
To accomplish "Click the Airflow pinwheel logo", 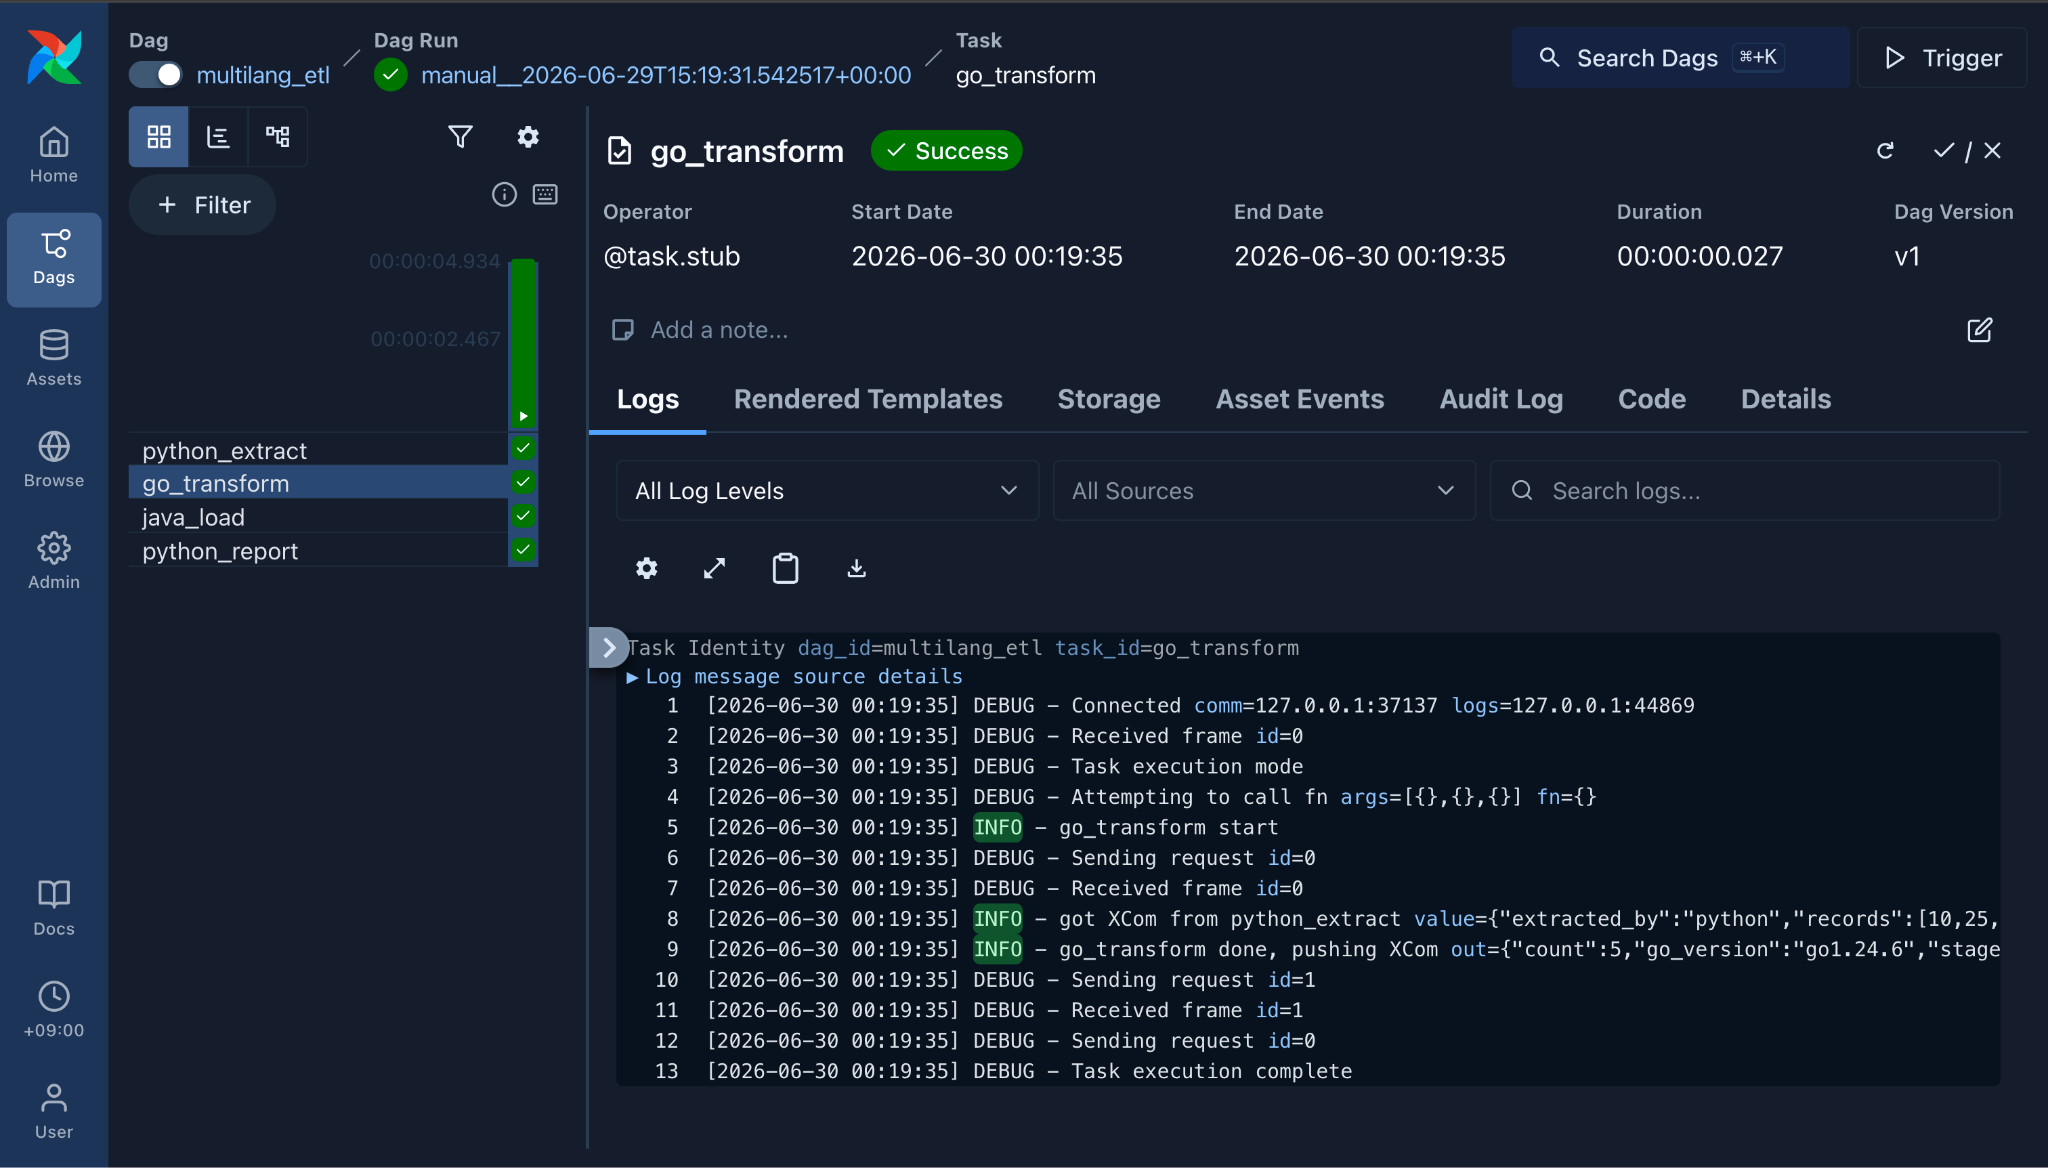I will point(54,57).
